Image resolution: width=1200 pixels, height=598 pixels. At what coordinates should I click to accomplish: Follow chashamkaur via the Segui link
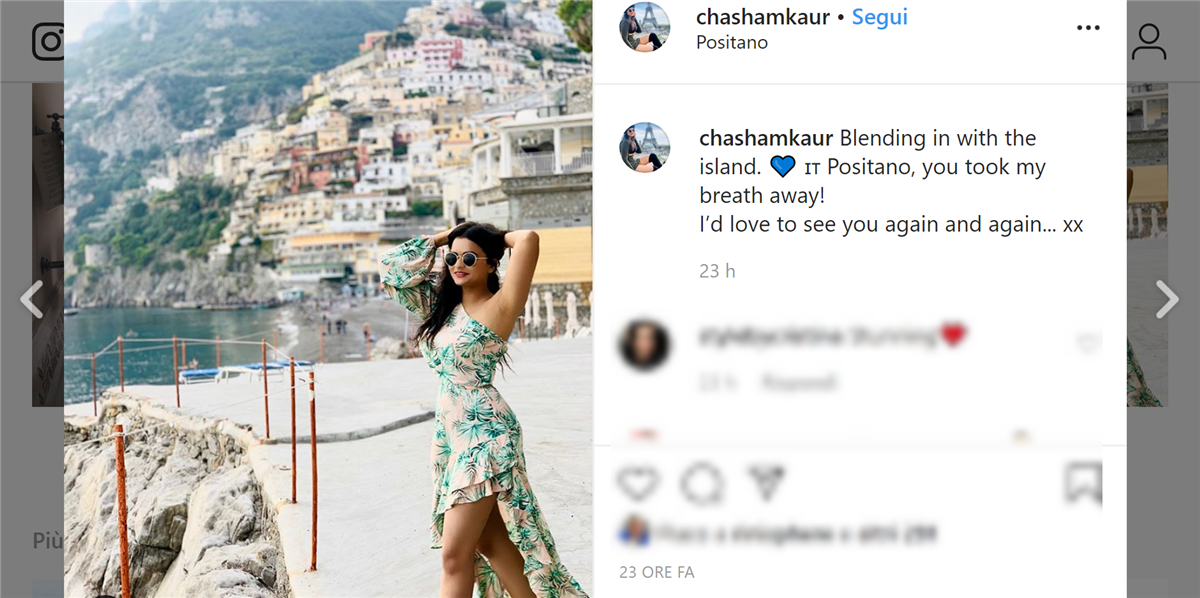(880, 17)
